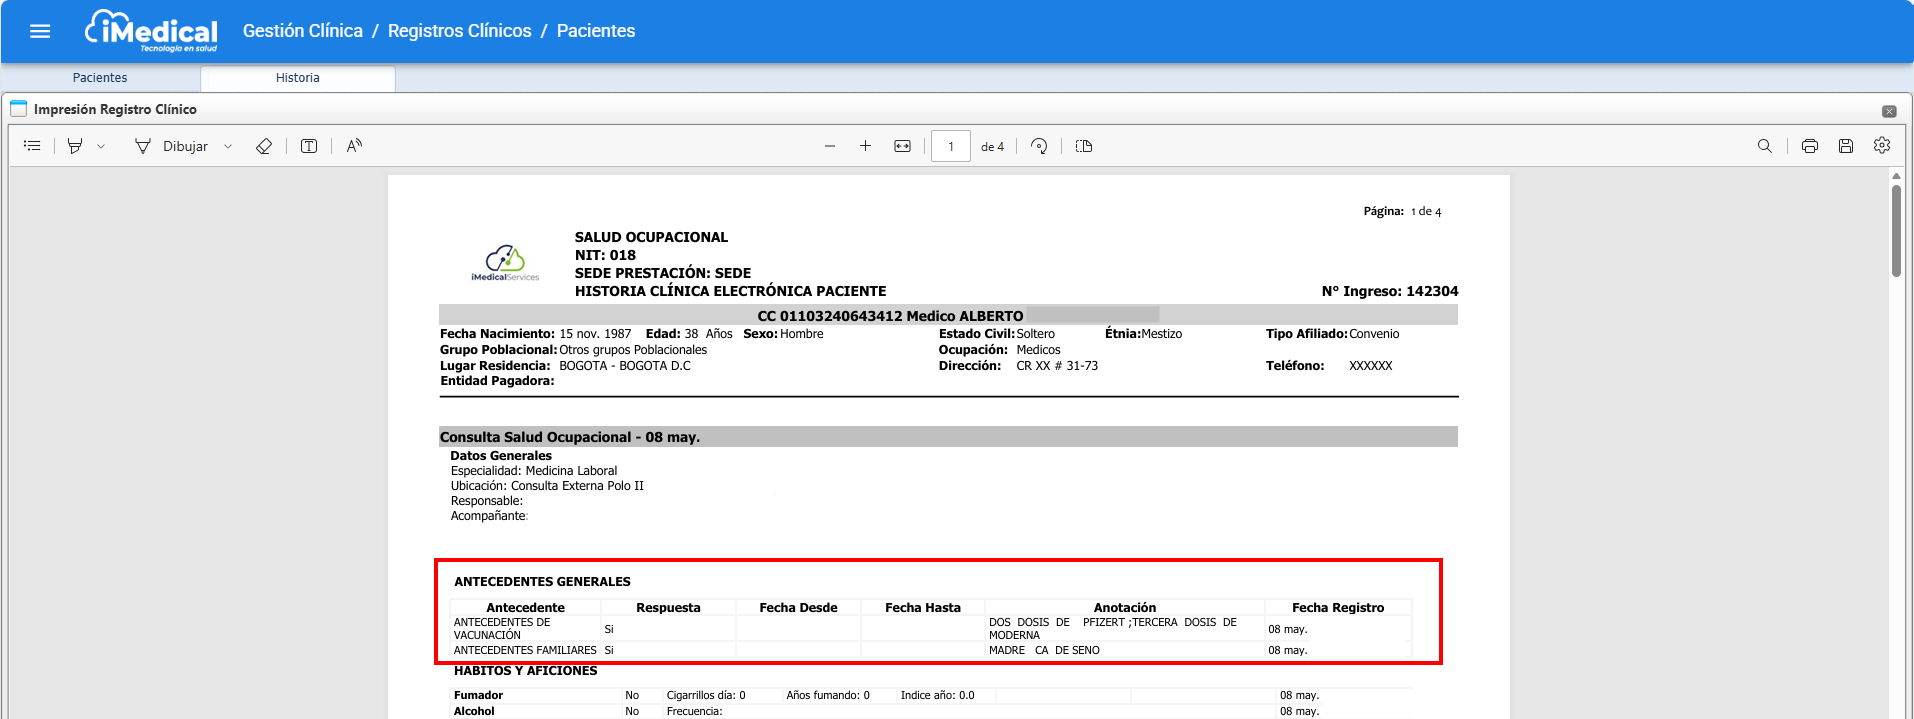Image resolution: width=1914 pixels, height=719 pixels.
Task: Open the PDF viewer settings gear
Action: [x=1882, y=146]
